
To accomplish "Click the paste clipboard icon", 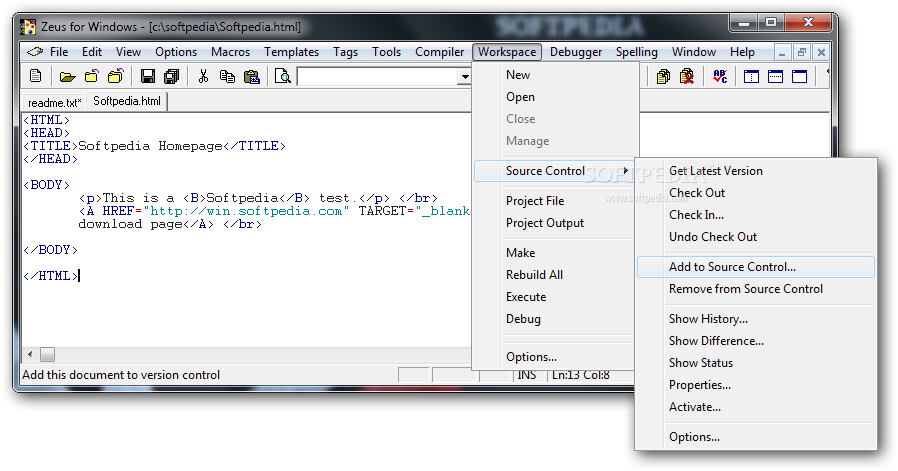I will pyautogui.click(x=252, y=76).
